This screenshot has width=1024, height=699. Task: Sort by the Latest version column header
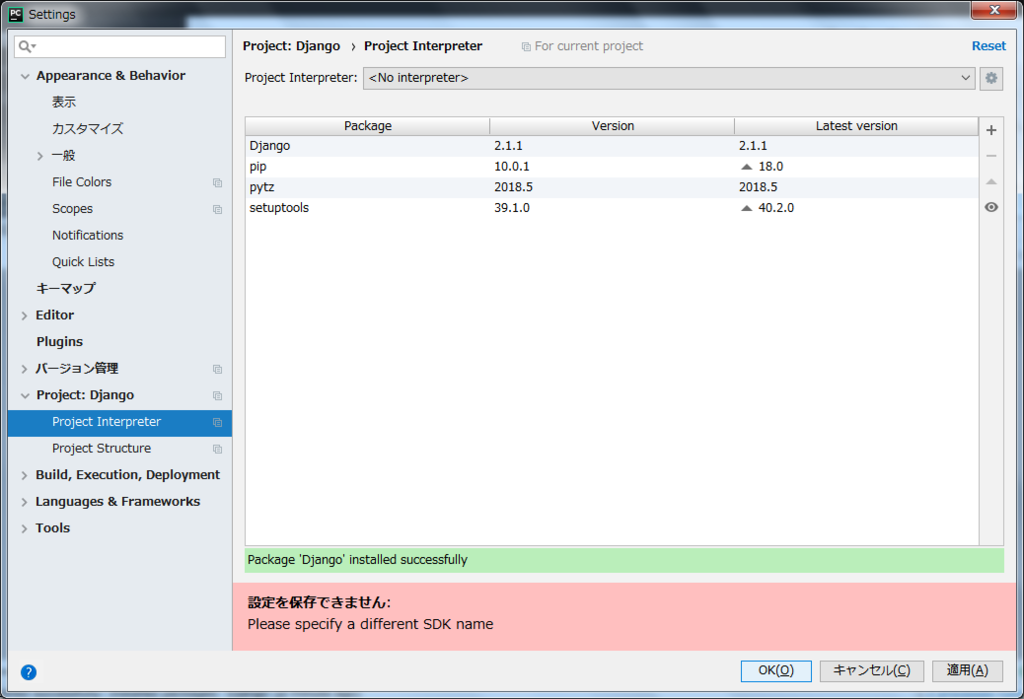coord(856,126)
